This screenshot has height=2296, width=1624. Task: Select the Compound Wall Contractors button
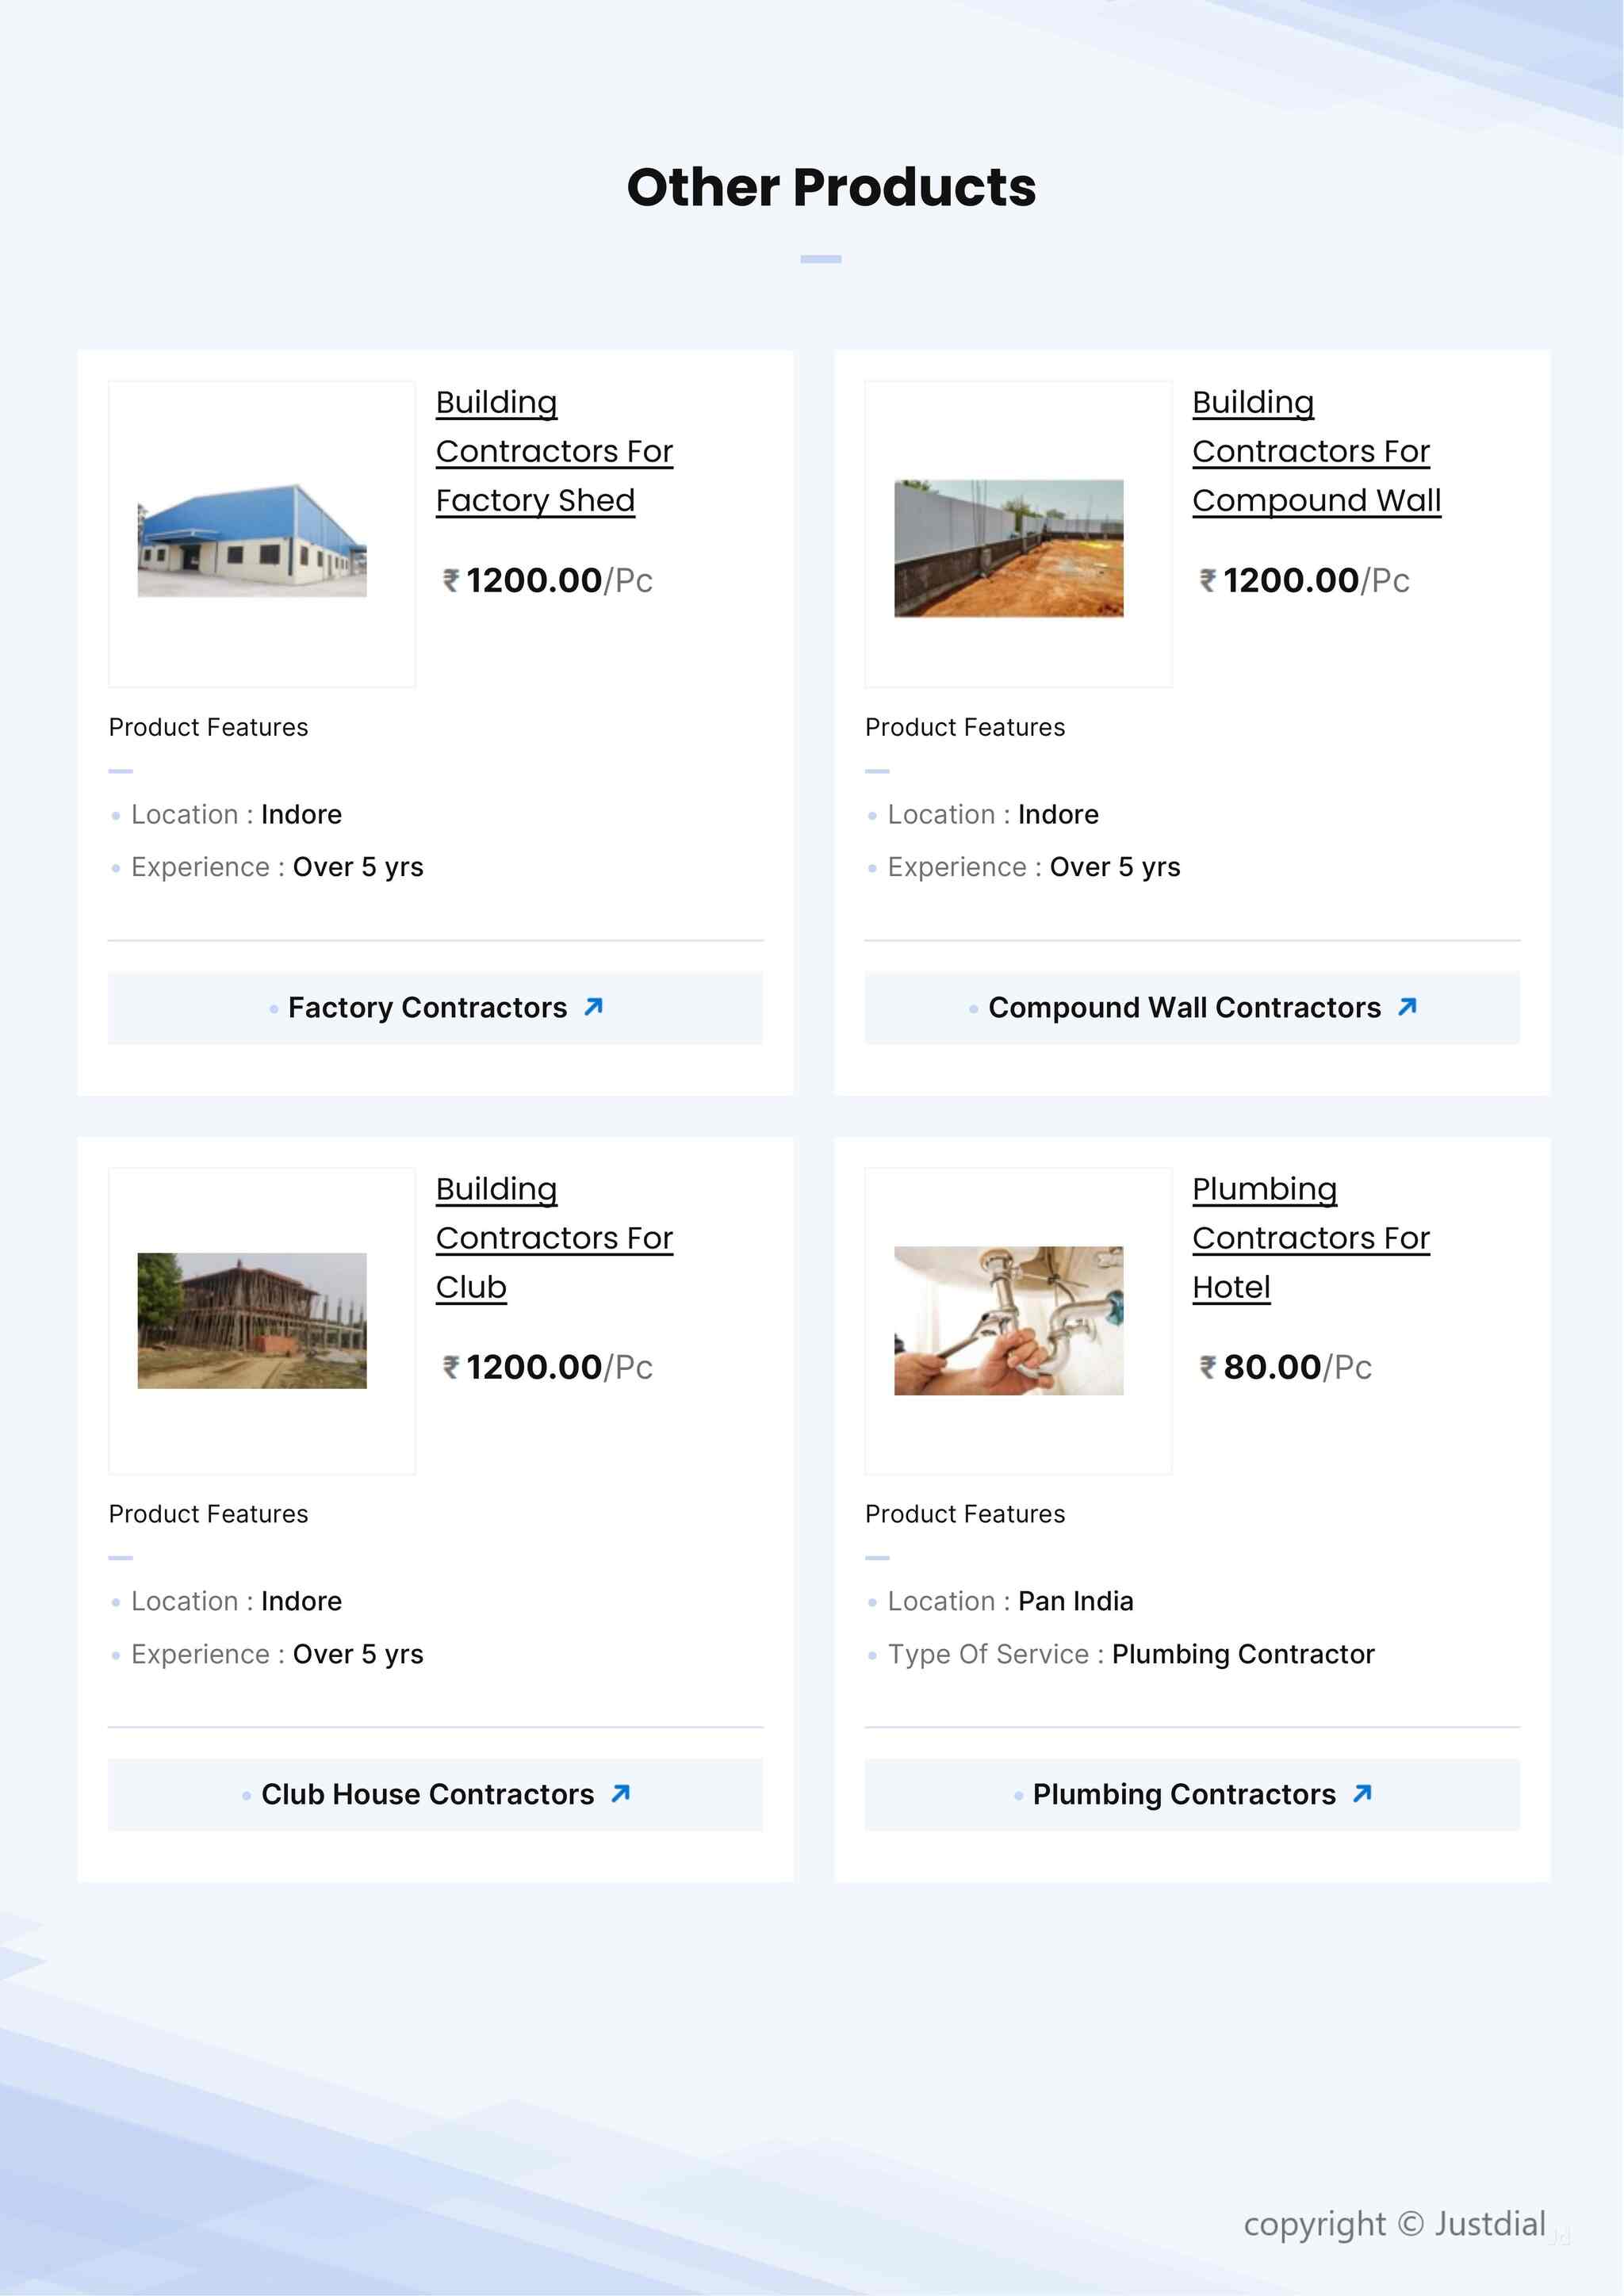(1184, 1008)
